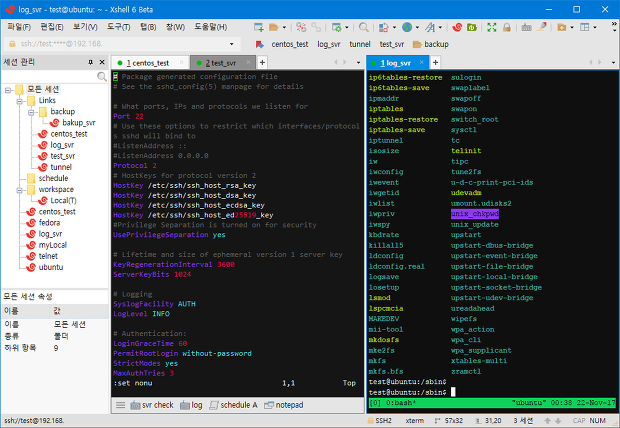Screen dimensions: 620x428
Task: Toggle the session manager pin icon
Action: pos(91,62)
